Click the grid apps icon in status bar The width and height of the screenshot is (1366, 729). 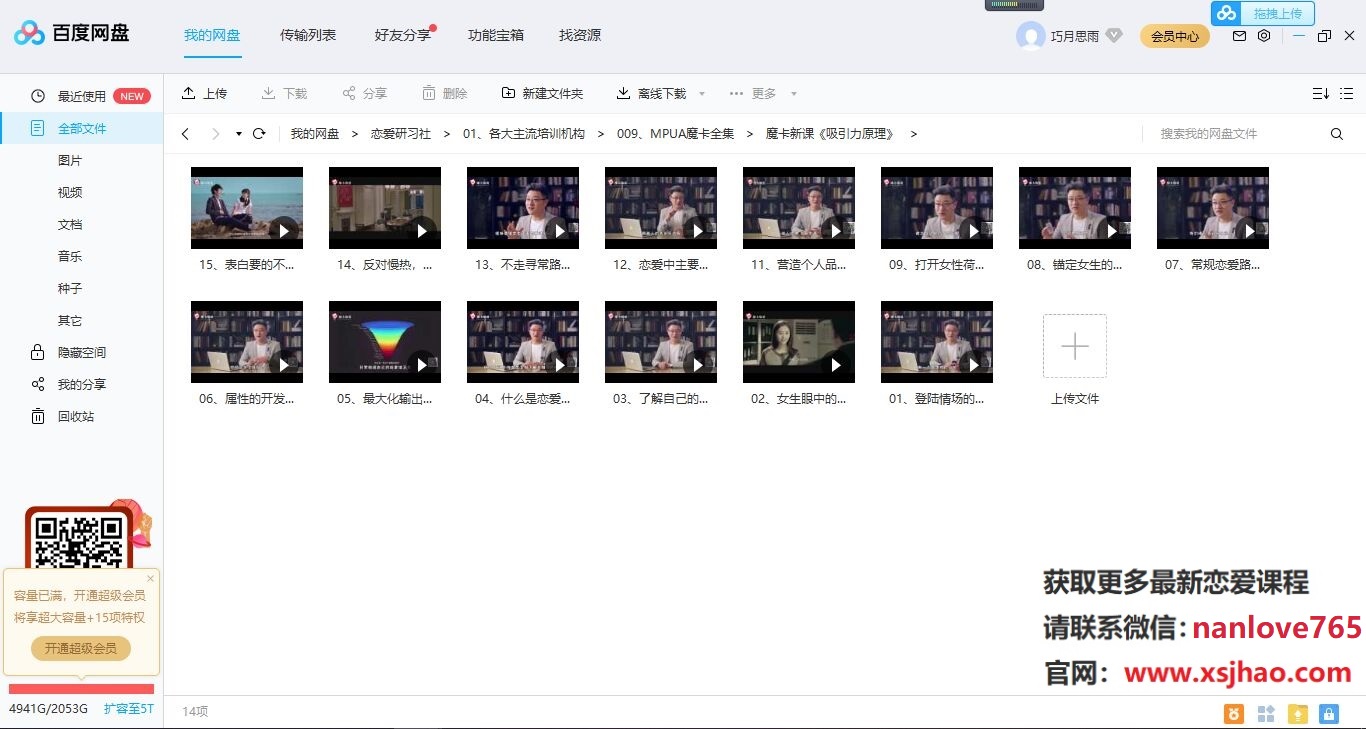1266,714
